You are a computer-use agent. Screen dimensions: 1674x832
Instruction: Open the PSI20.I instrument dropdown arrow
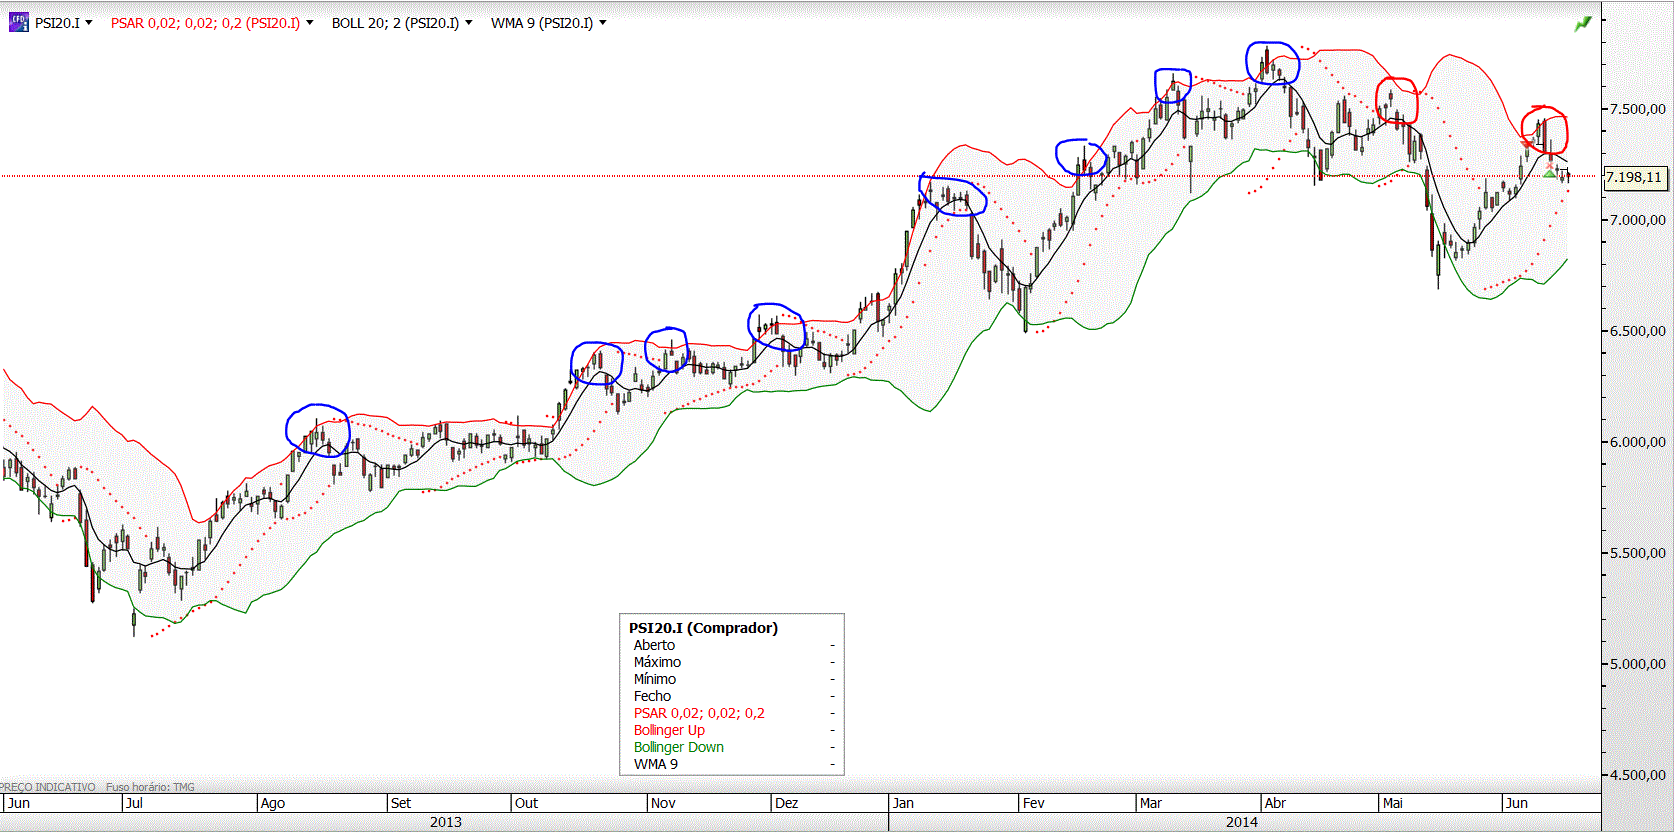[89, 23]
